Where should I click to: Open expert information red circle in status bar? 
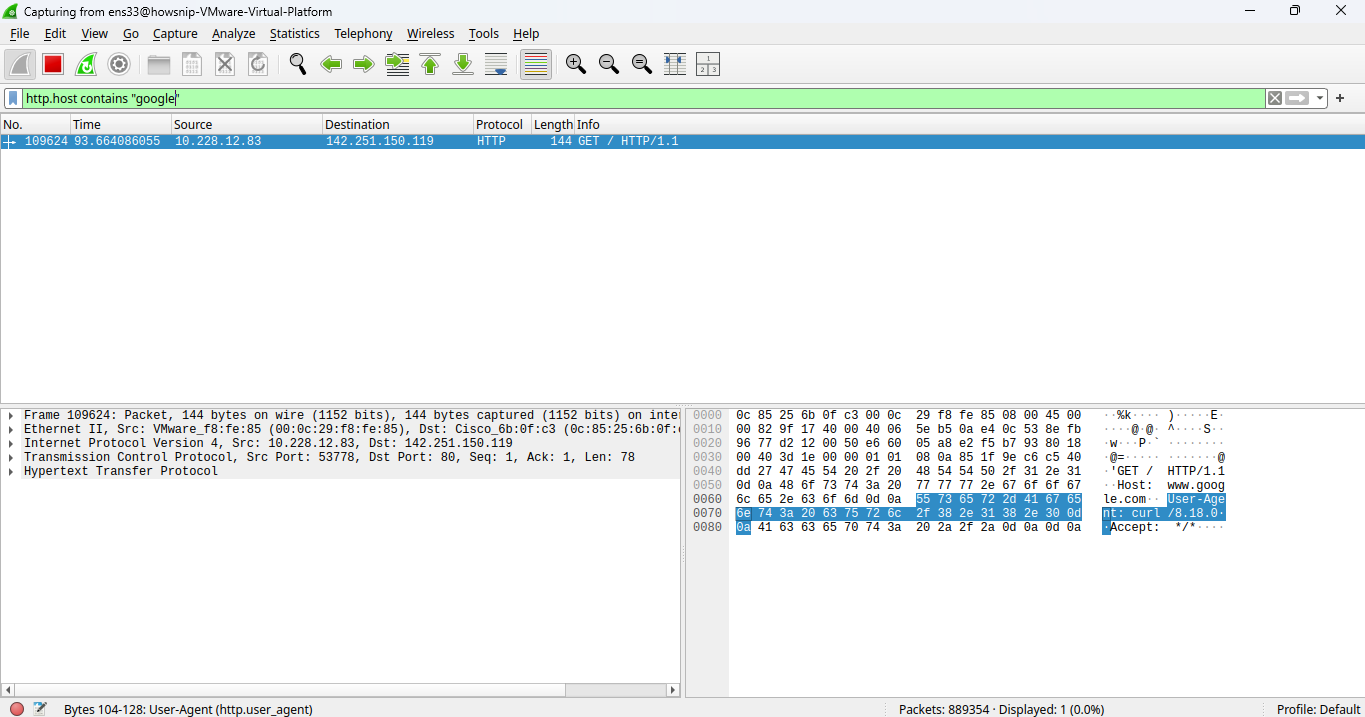(x=17, y=709)
